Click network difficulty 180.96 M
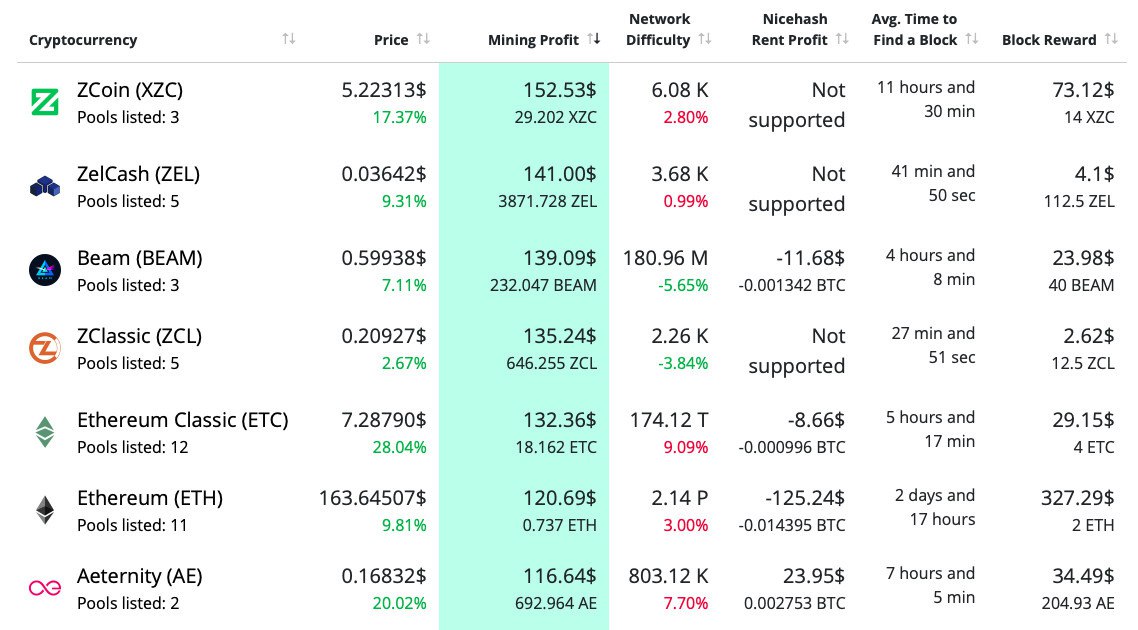The width and height of the screenshot is (1138, 630). tap(665, 258)
